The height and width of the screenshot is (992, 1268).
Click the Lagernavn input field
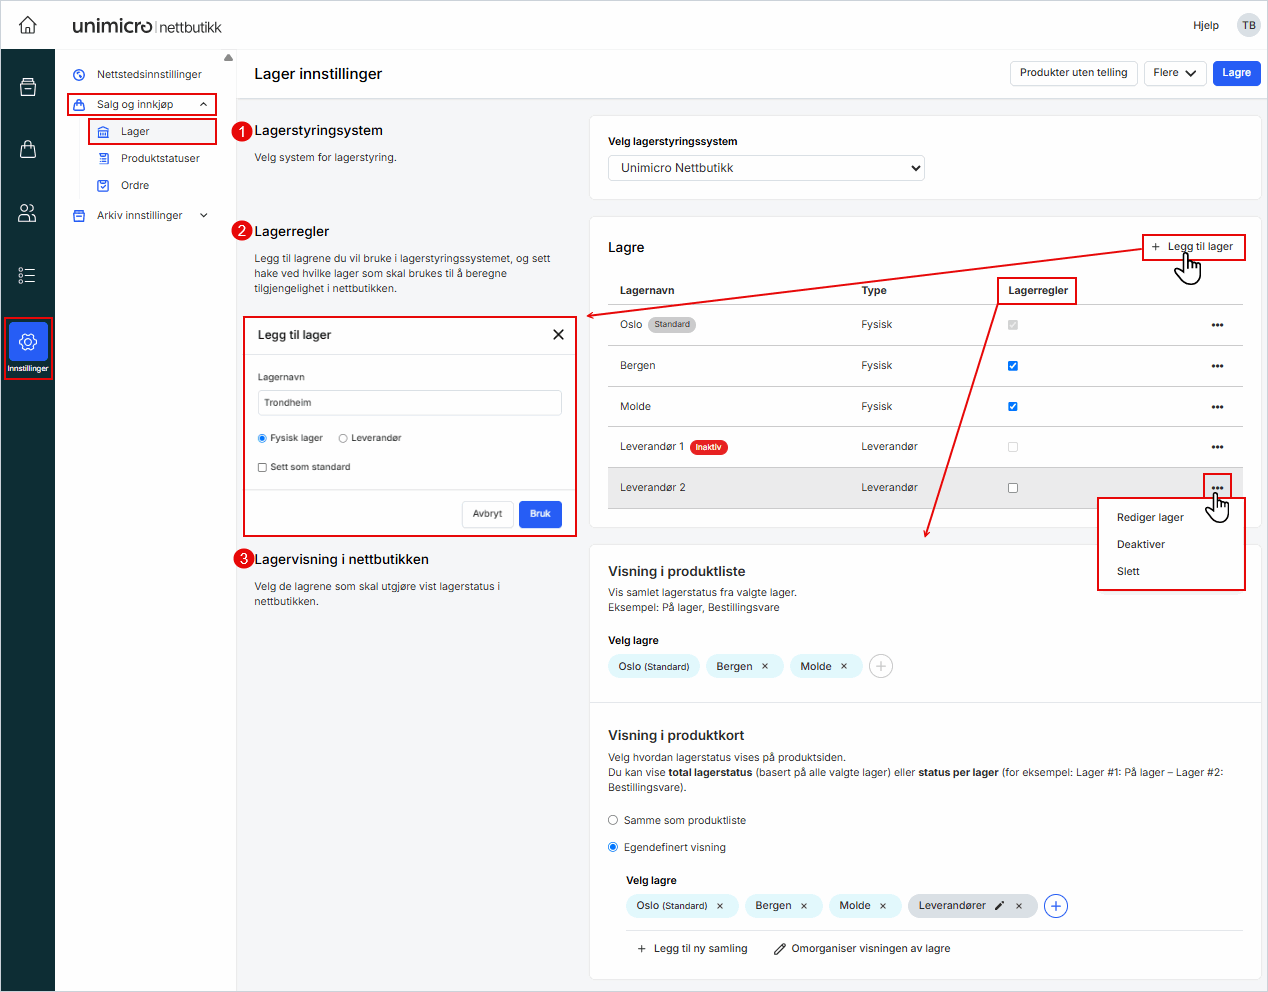point(409,403)
